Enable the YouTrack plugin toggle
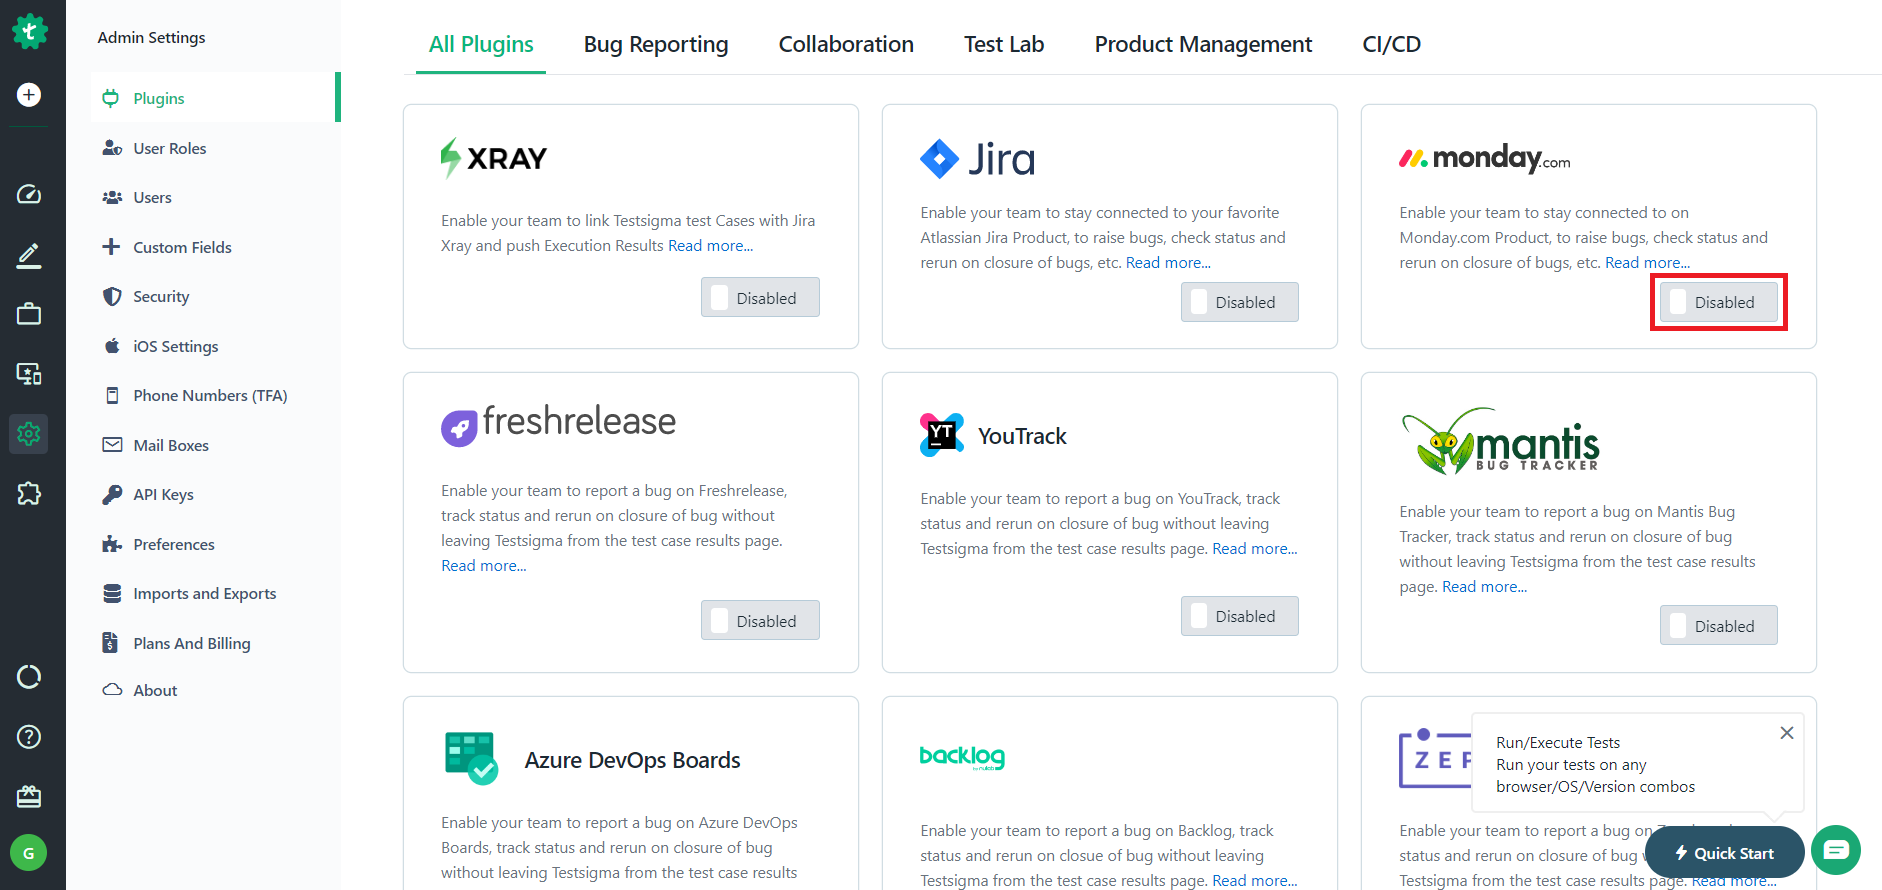This screenshot has height=890, width=1882. pos(1240,616)
